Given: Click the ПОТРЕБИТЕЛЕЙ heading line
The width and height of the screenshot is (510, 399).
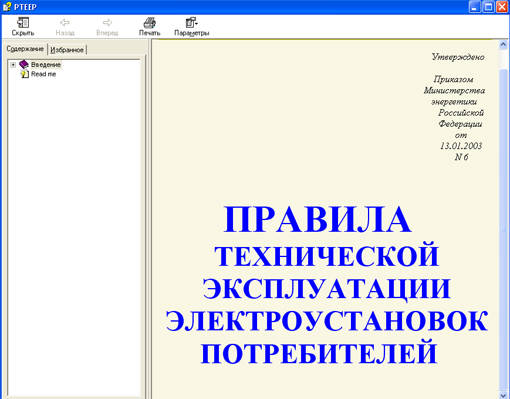Looking at the screenshot, I should (319, 353).
